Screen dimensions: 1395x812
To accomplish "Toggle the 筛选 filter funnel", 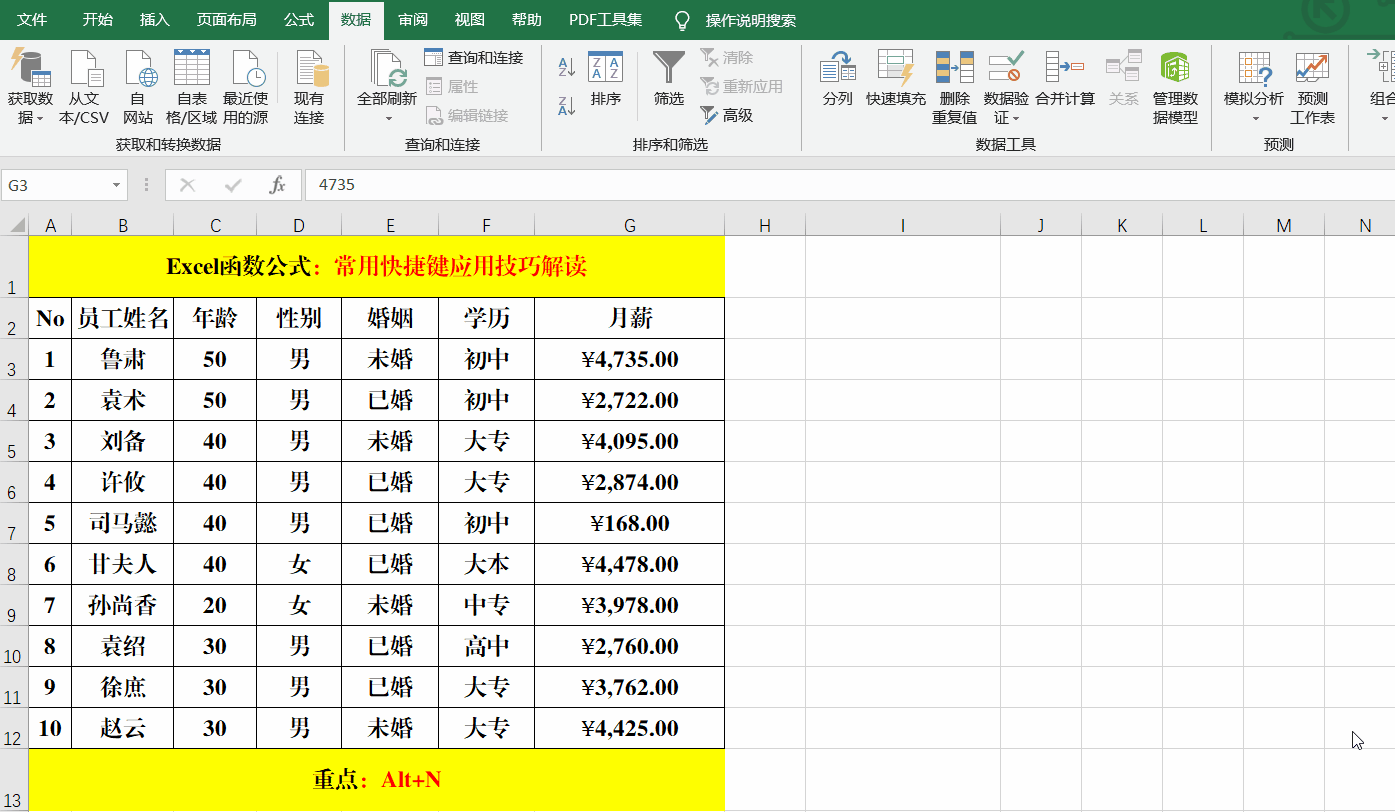I will [669, 78].
